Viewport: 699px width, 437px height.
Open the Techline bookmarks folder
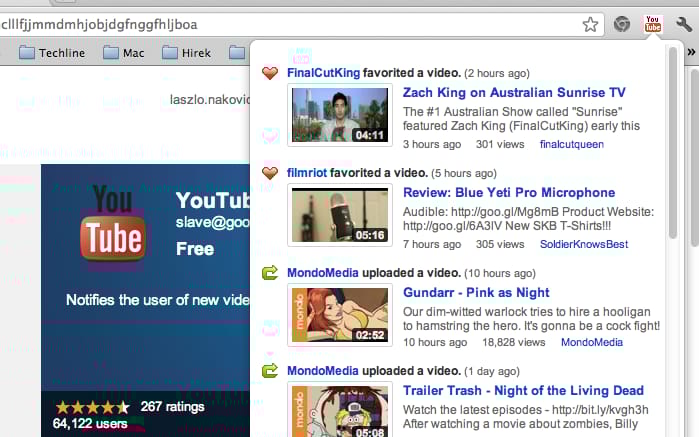click(52, 53)
